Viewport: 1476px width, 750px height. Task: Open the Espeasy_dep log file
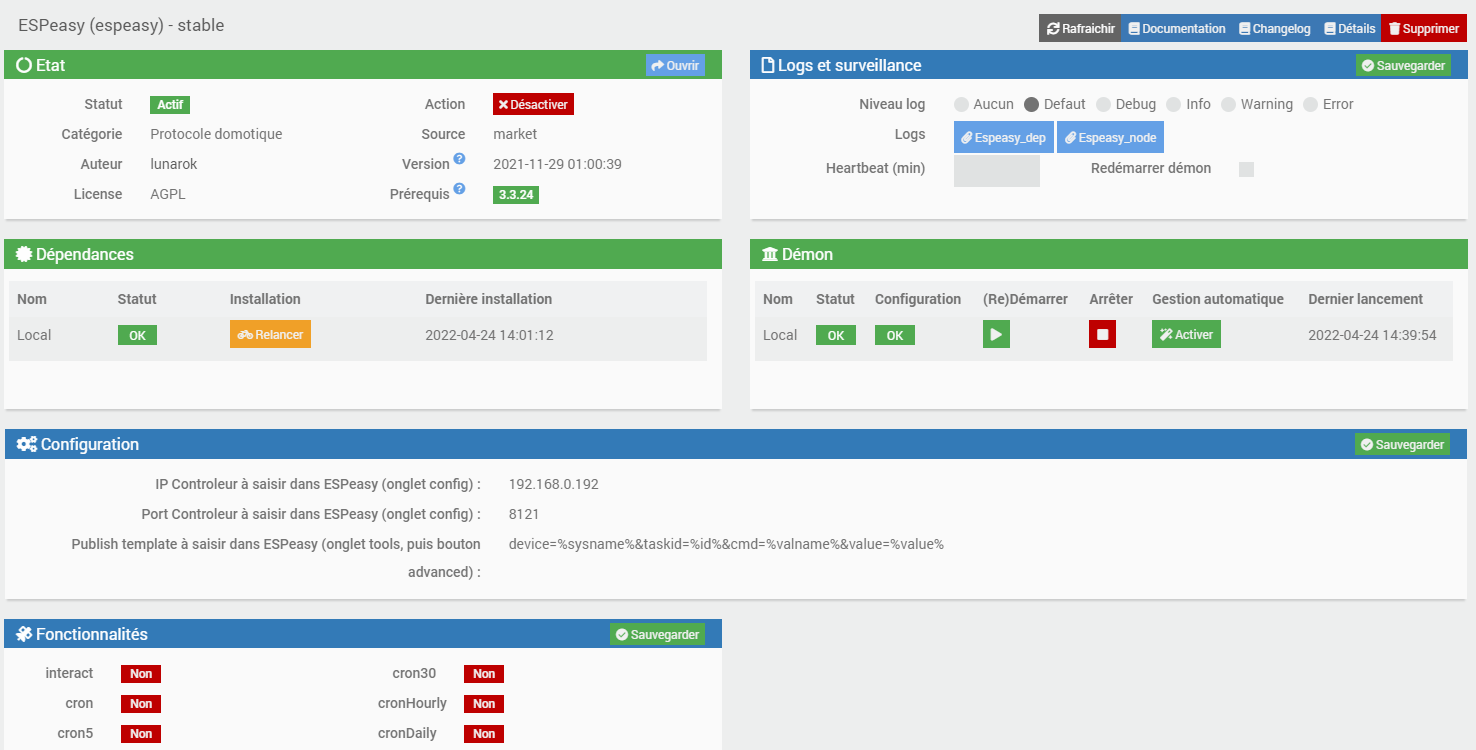(x=1003, y=138)
